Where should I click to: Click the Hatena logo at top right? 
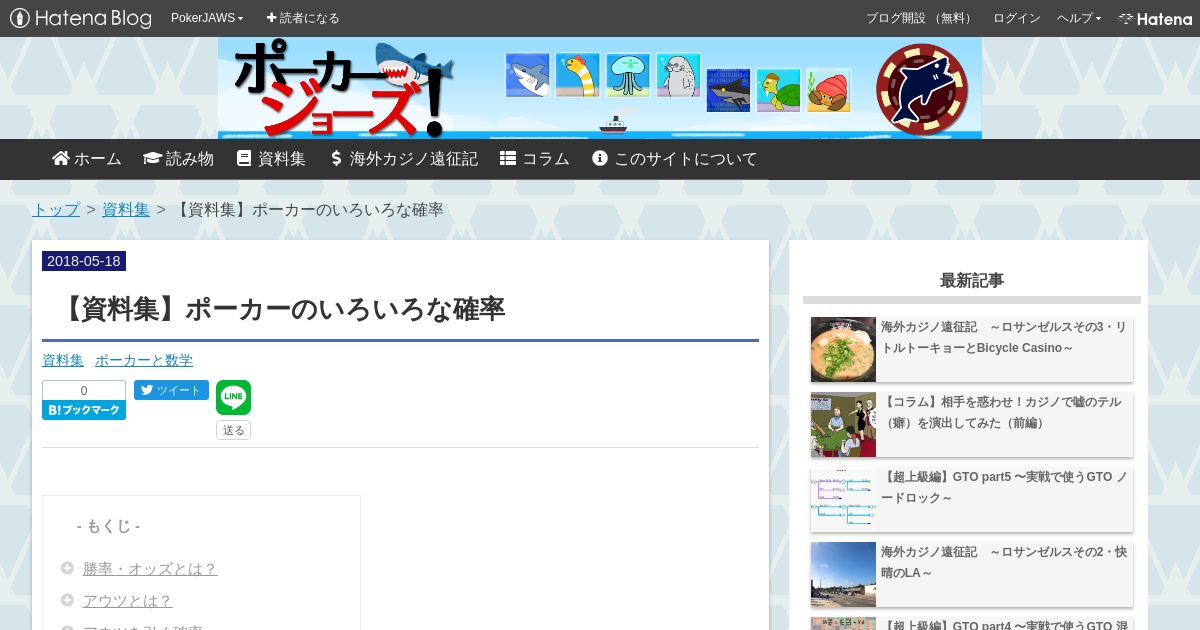pos(1155,18)
